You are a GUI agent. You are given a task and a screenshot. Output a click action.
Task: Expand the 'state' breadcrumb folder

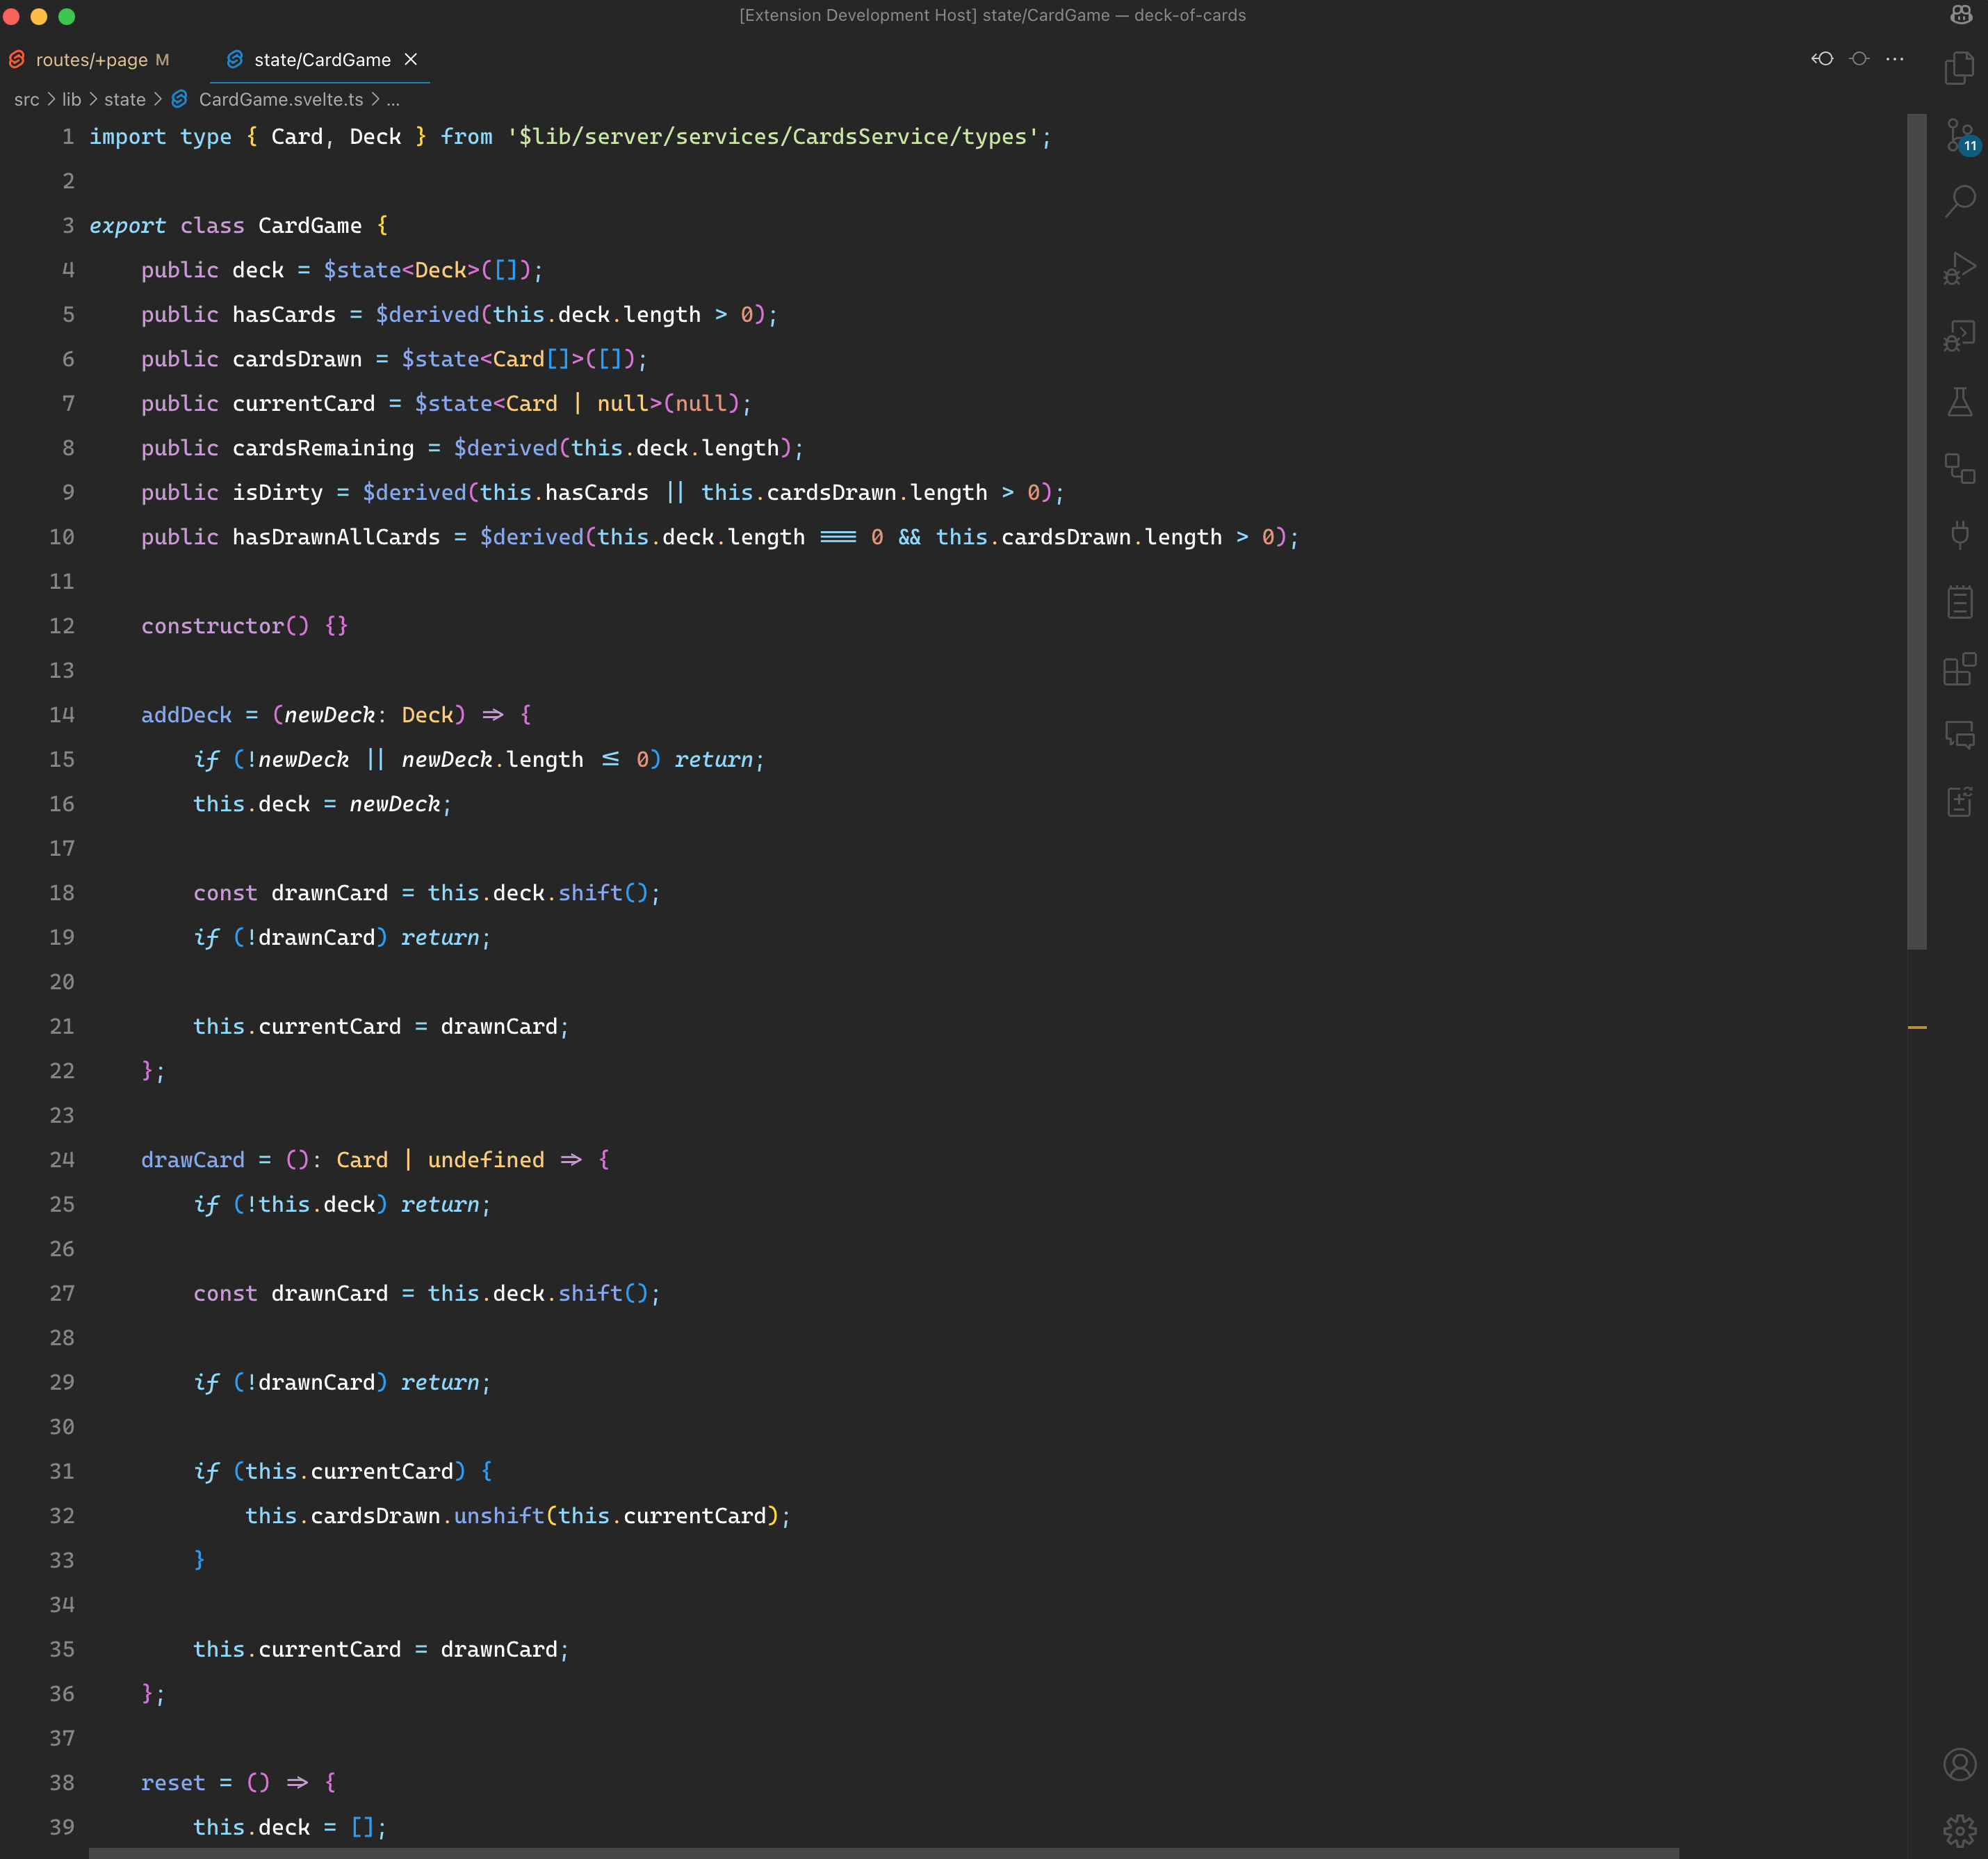tap(124, 99)
